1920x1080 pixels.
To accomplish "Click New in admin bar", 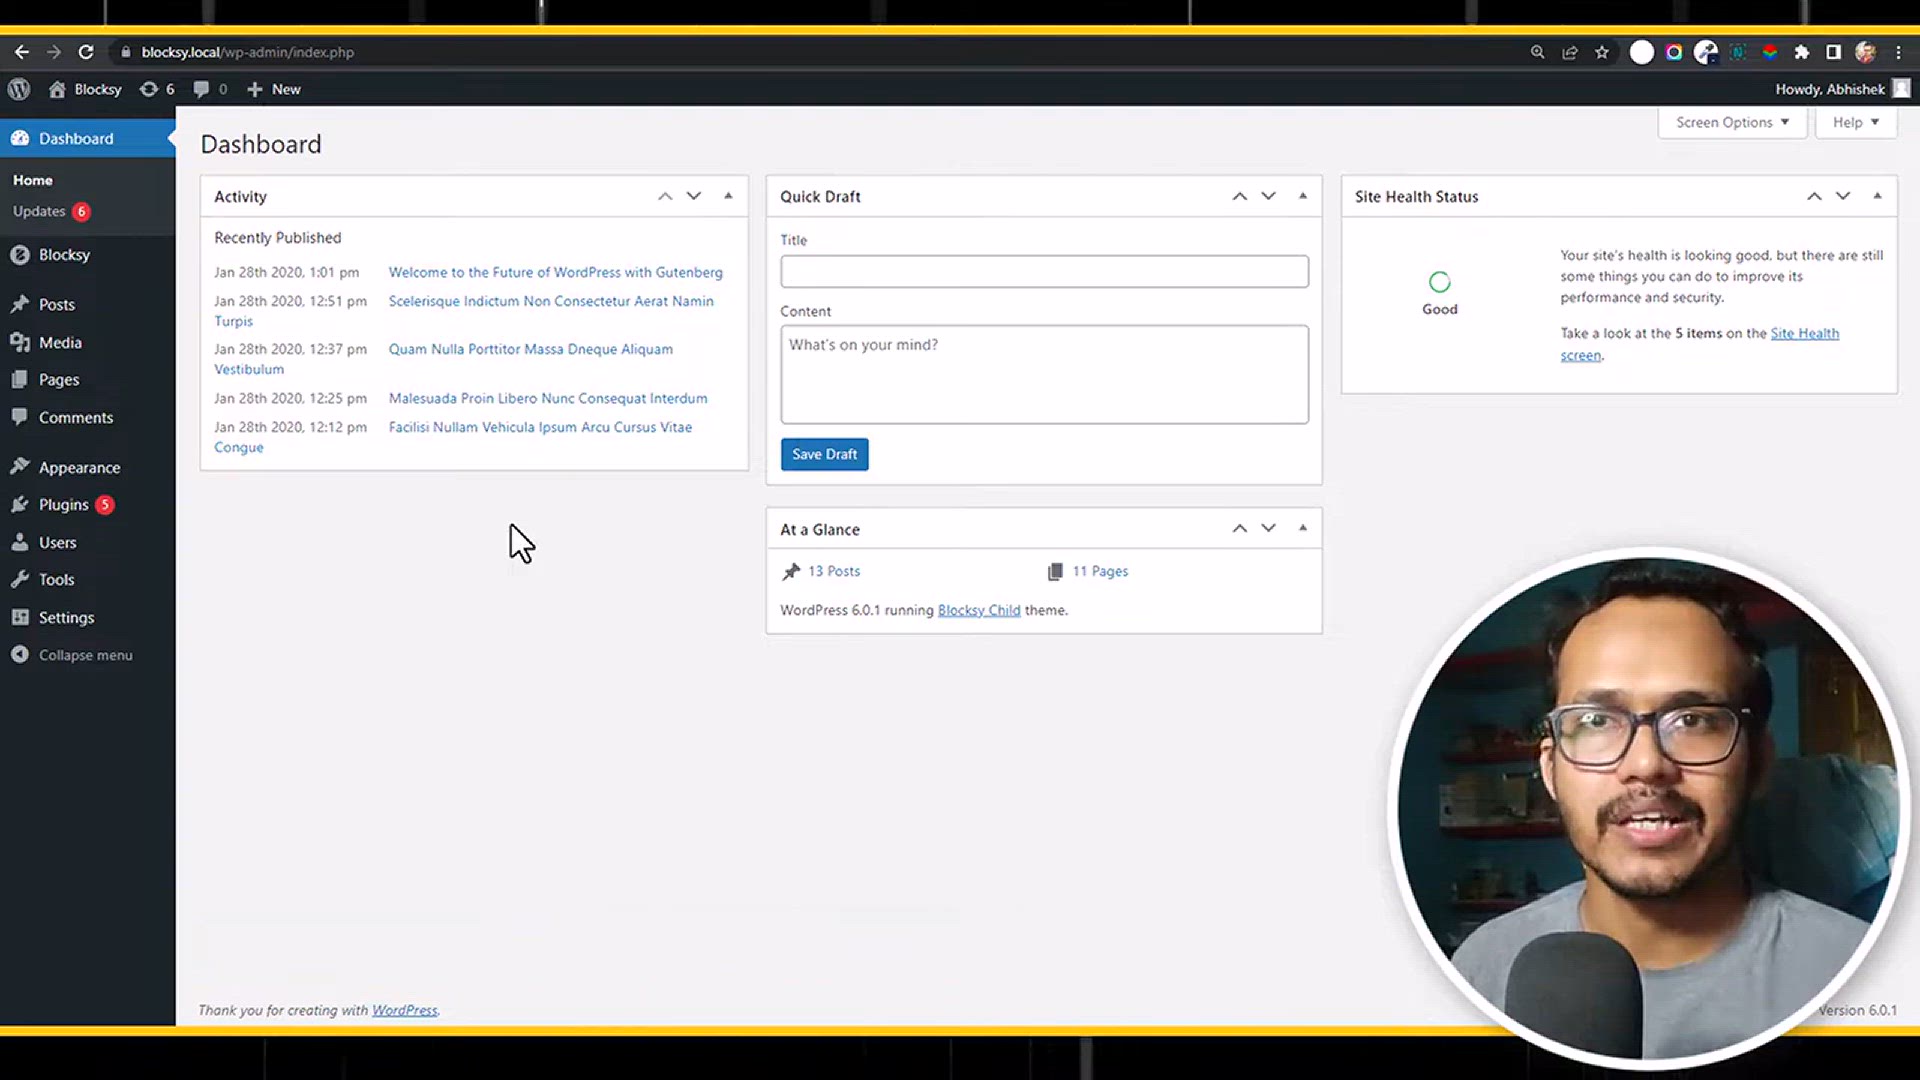I will coord(274,89).
